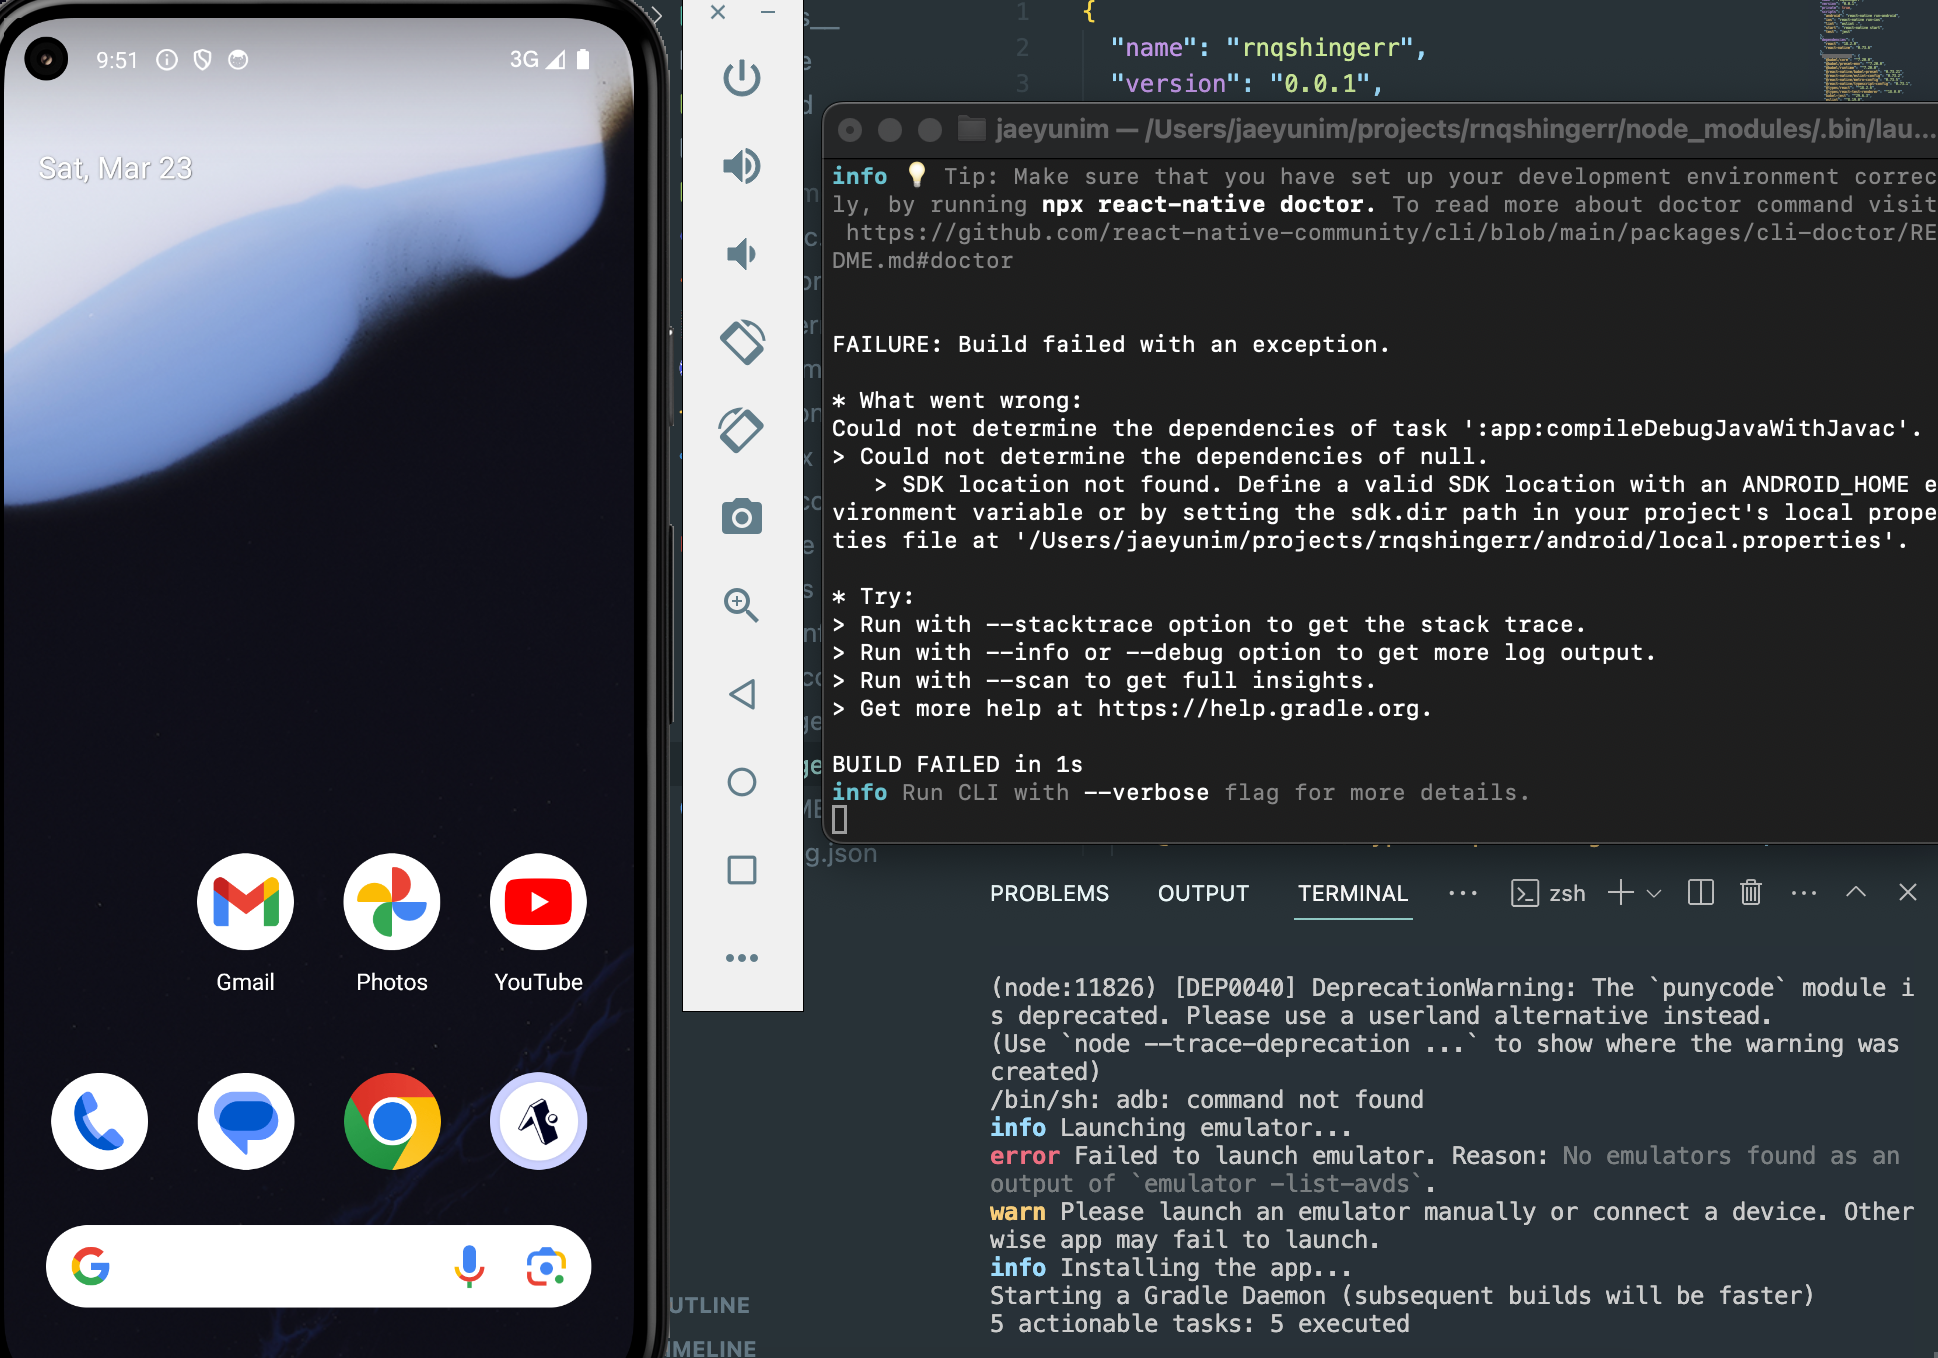Click the 'adb: command not found' line
The height and width of the screenshot is (1358, 1938).
[1207, 1099]
